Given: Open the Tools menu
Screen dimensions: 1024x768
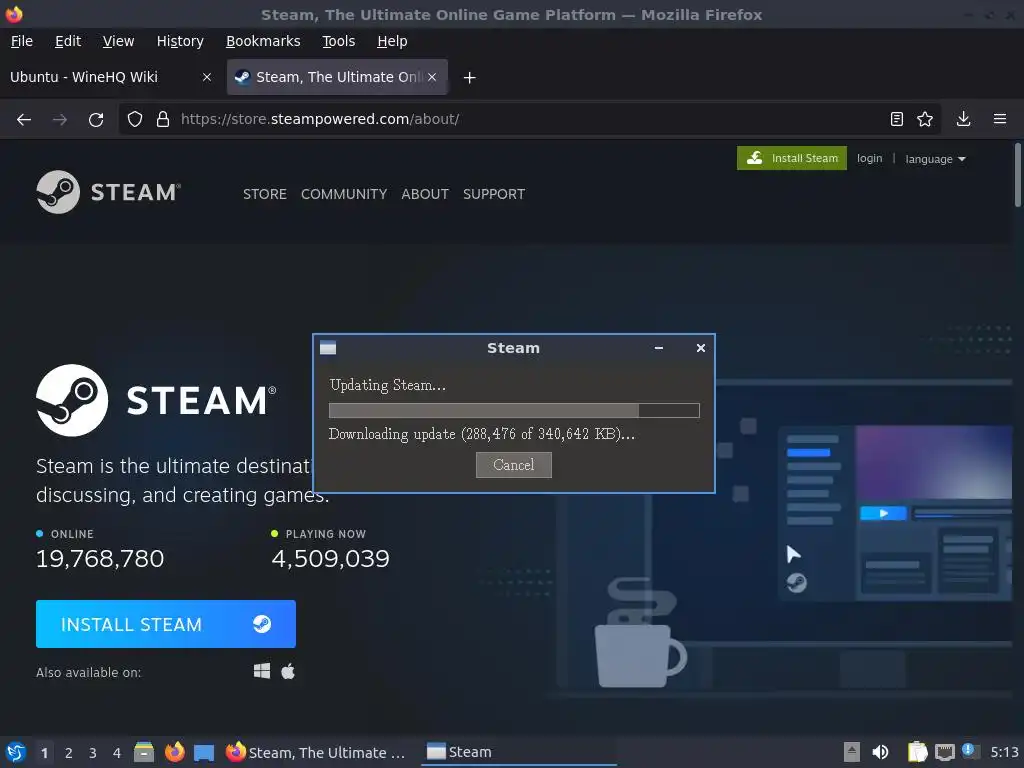Looking at the screenshot, I should [x=338, y=41].
